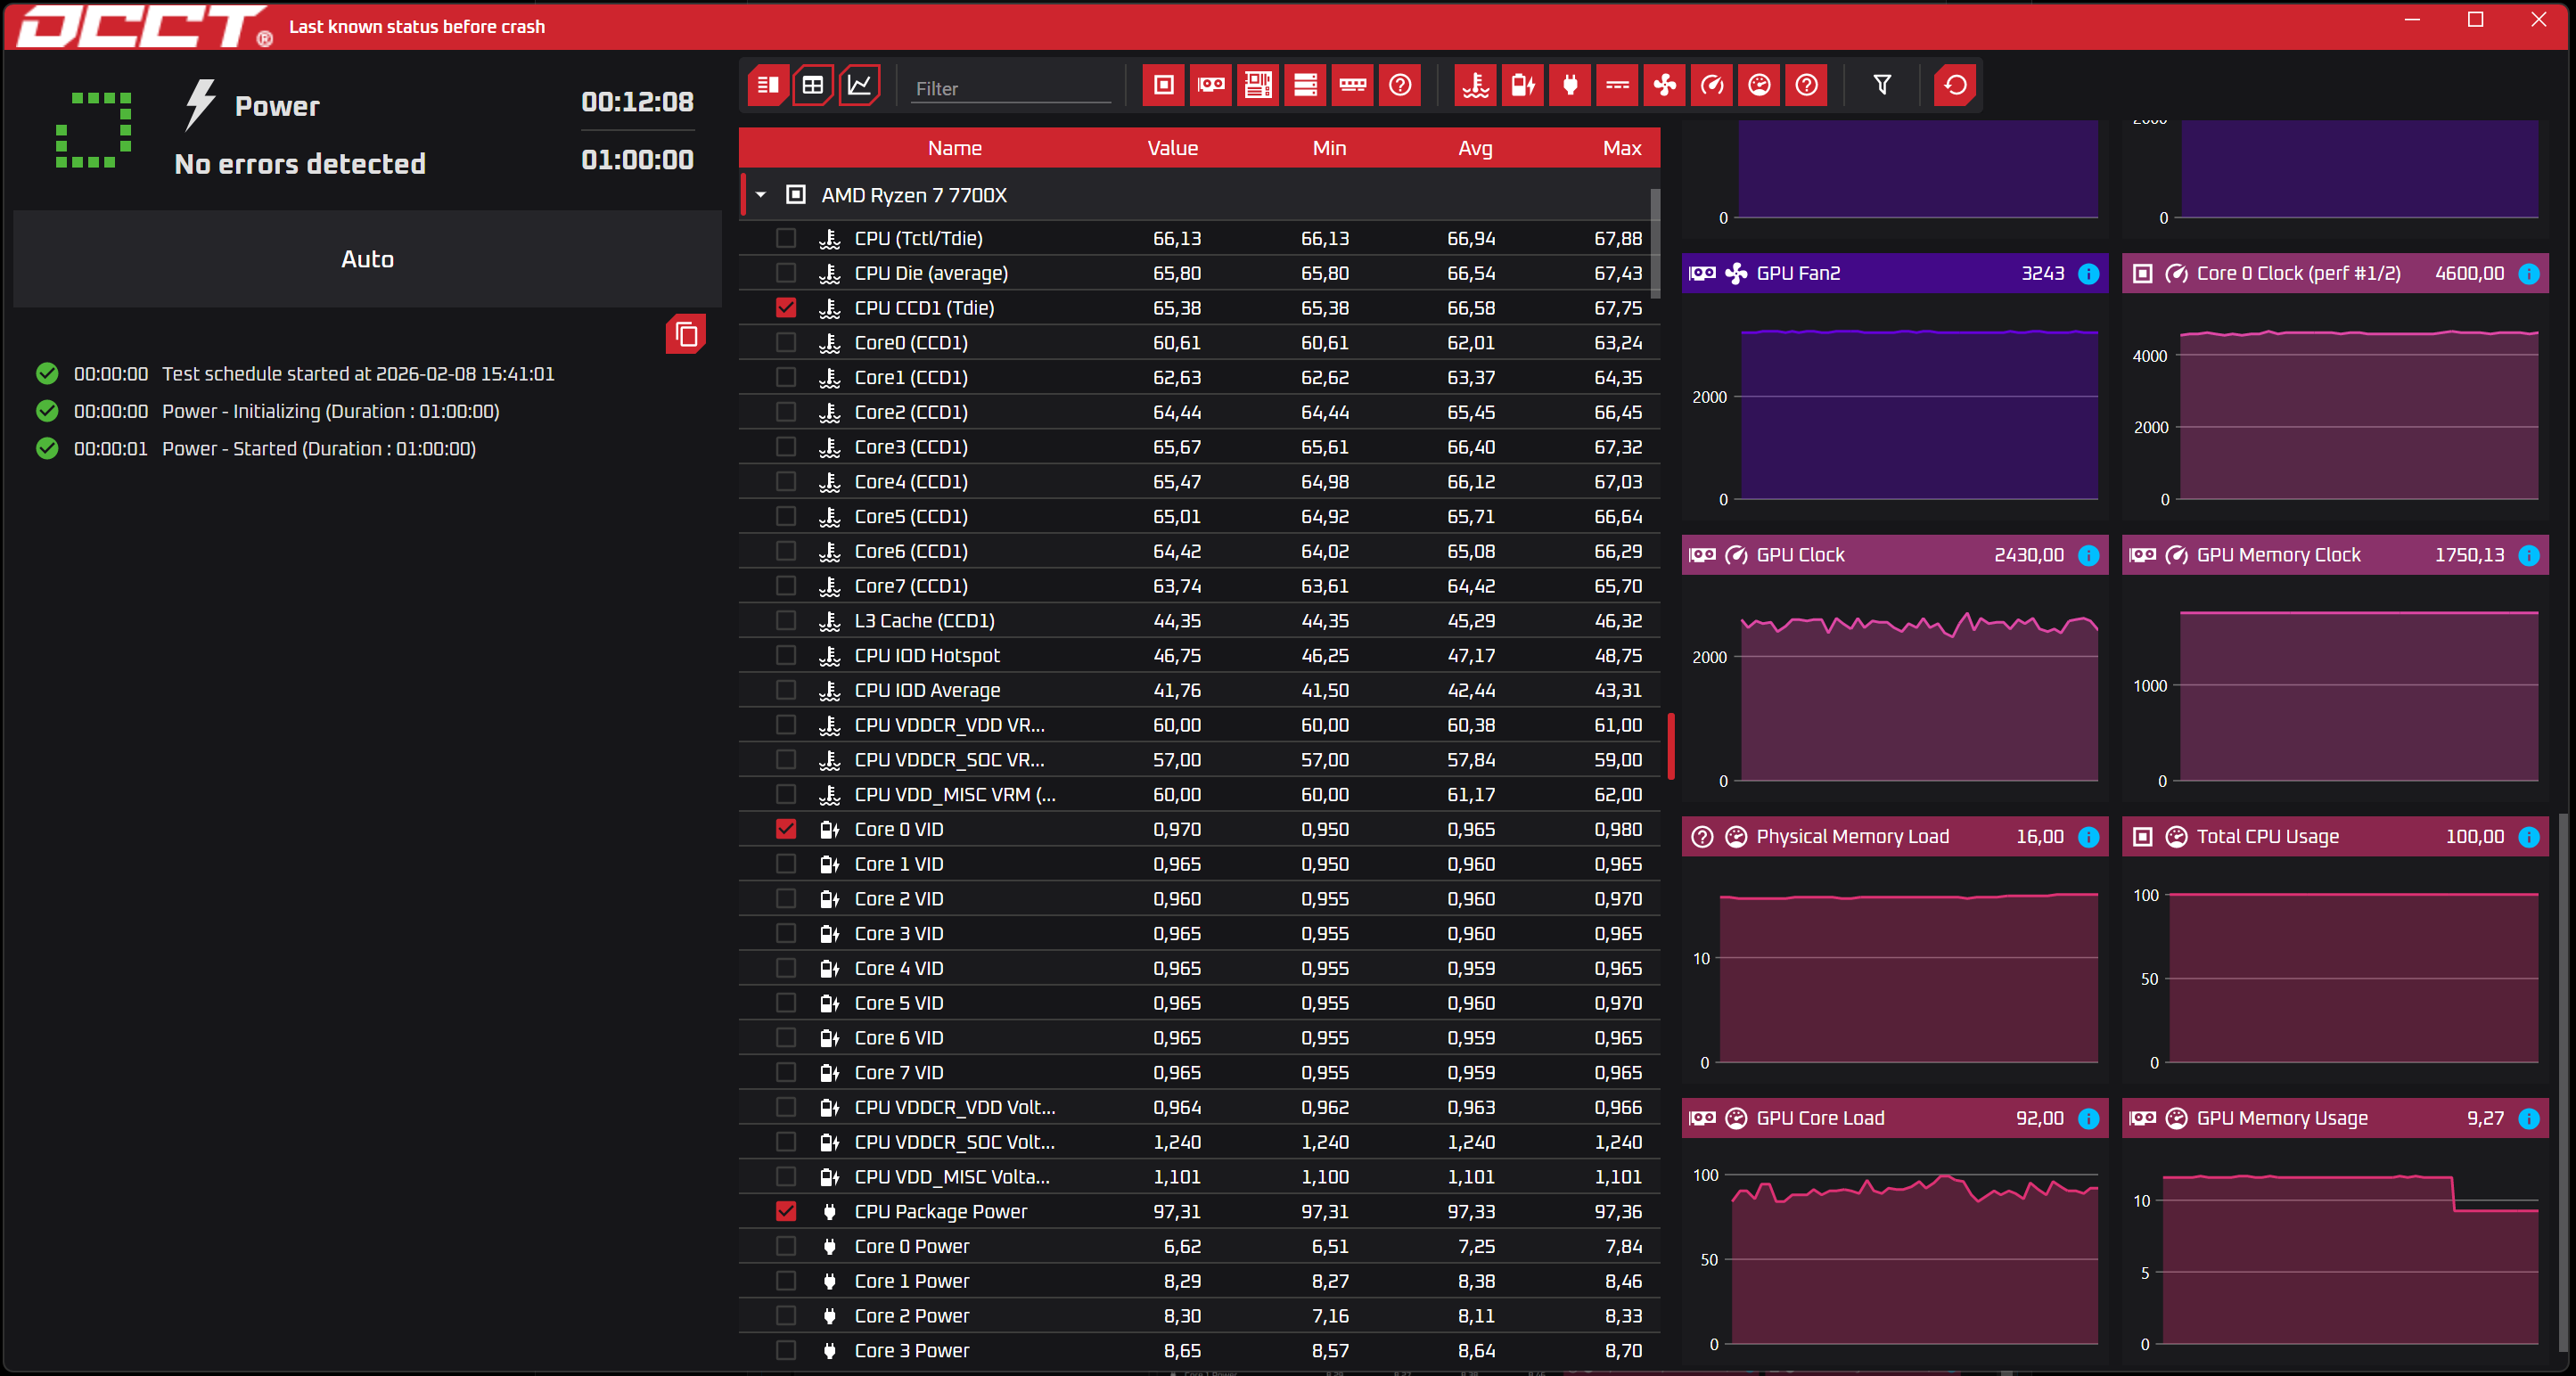Select the GPU Memory Usage graph header
The height and width of the screenshot is (1376, 2576).
click(2335, 1119)
